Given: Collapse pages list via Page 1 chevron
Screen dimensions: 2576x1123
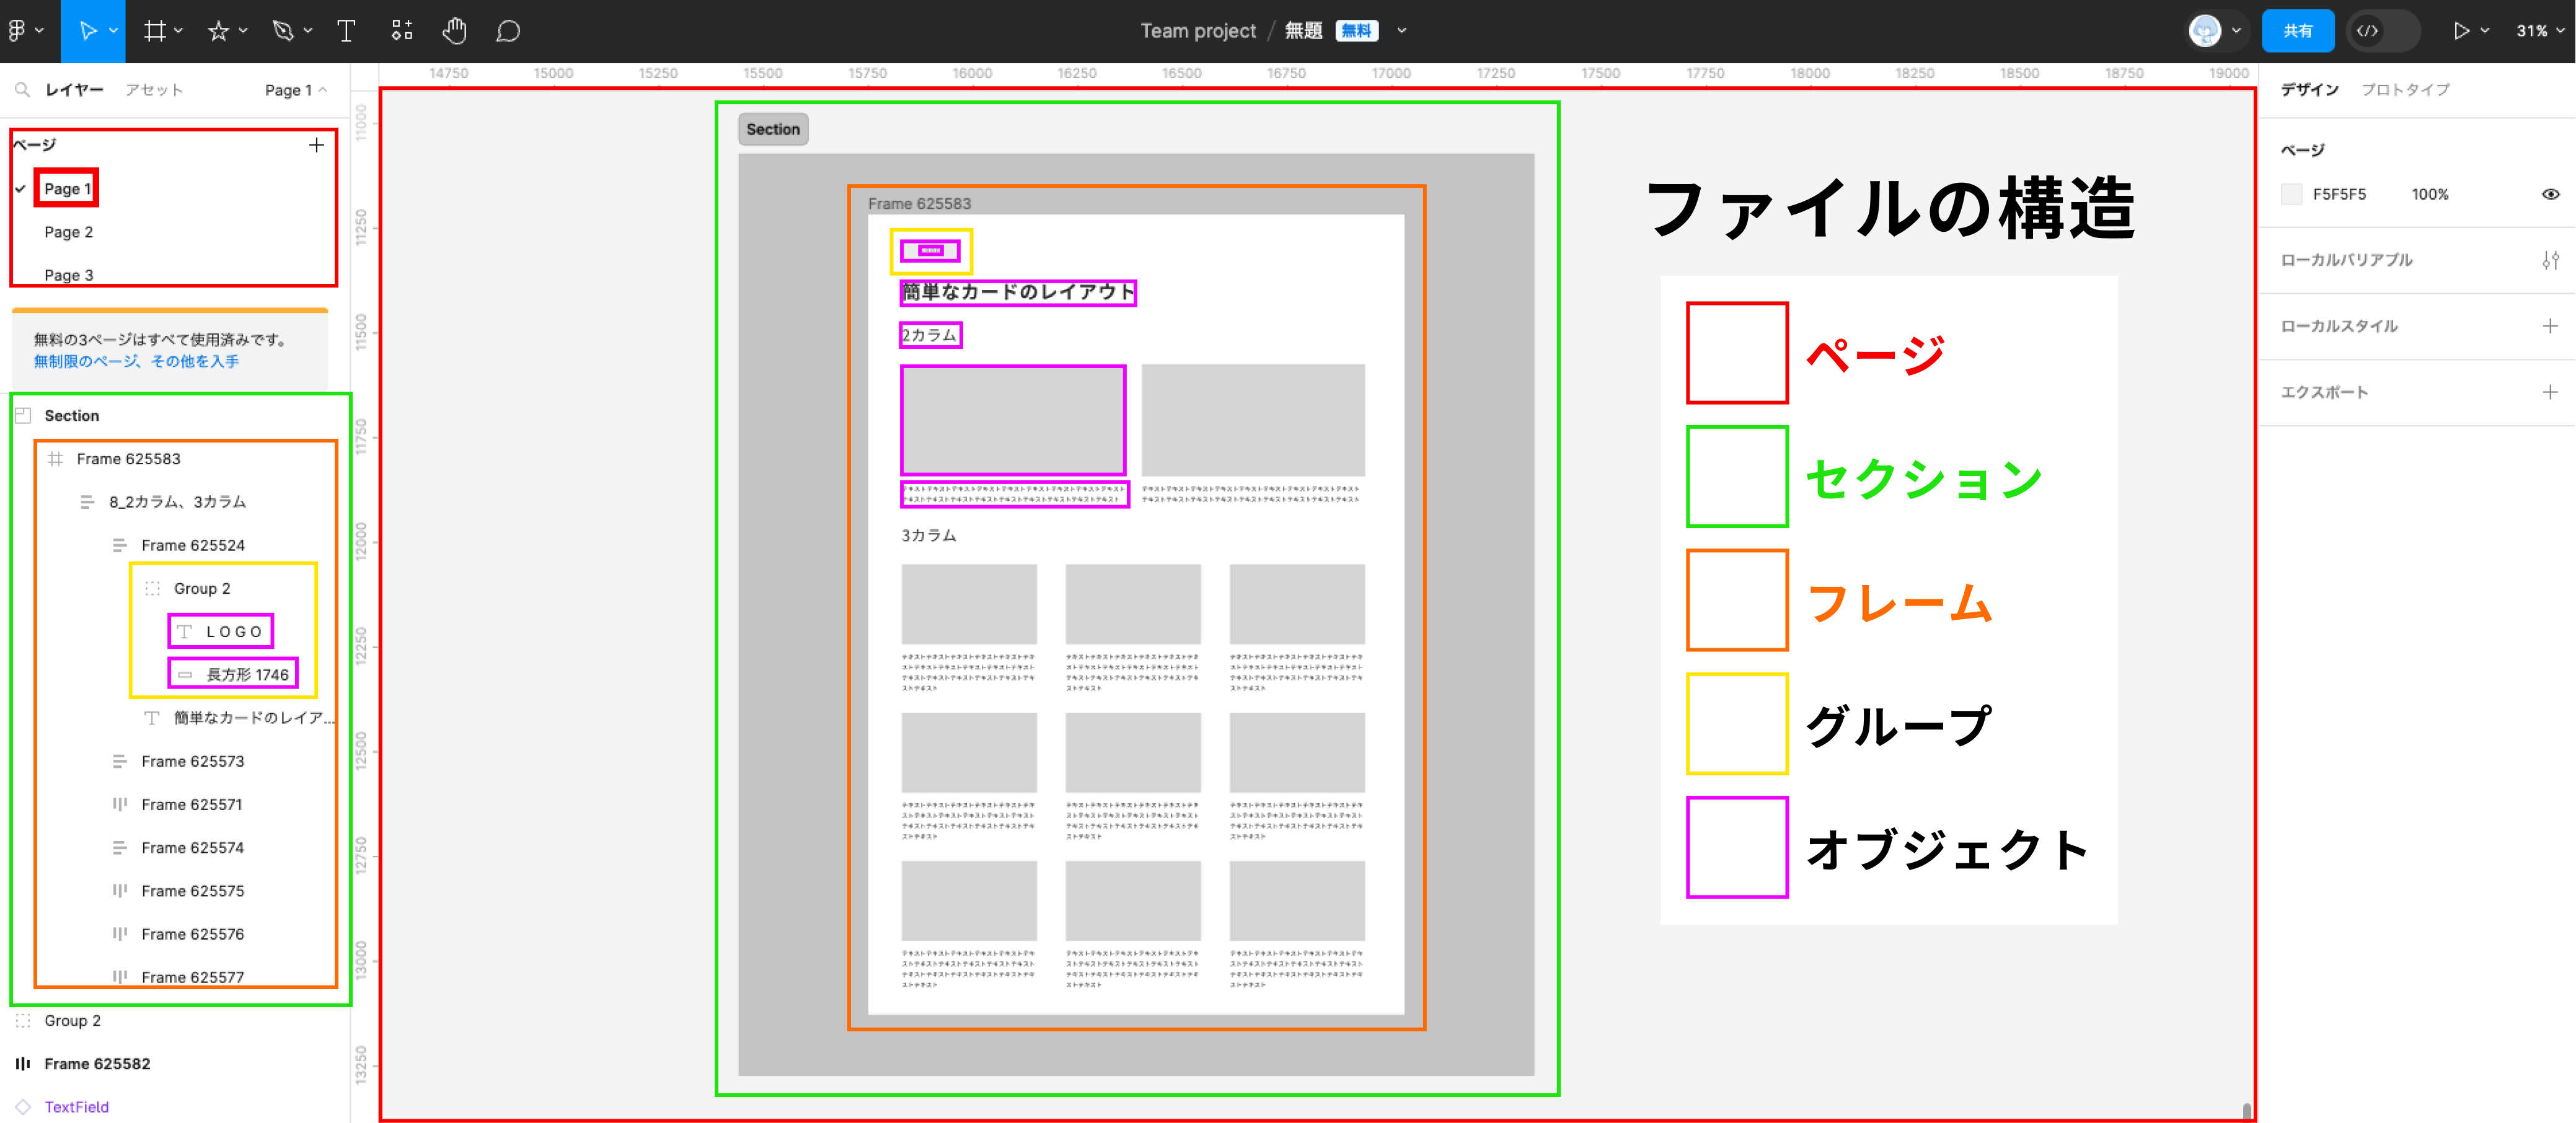Looking at the screenshot, I should click(323, 90).
